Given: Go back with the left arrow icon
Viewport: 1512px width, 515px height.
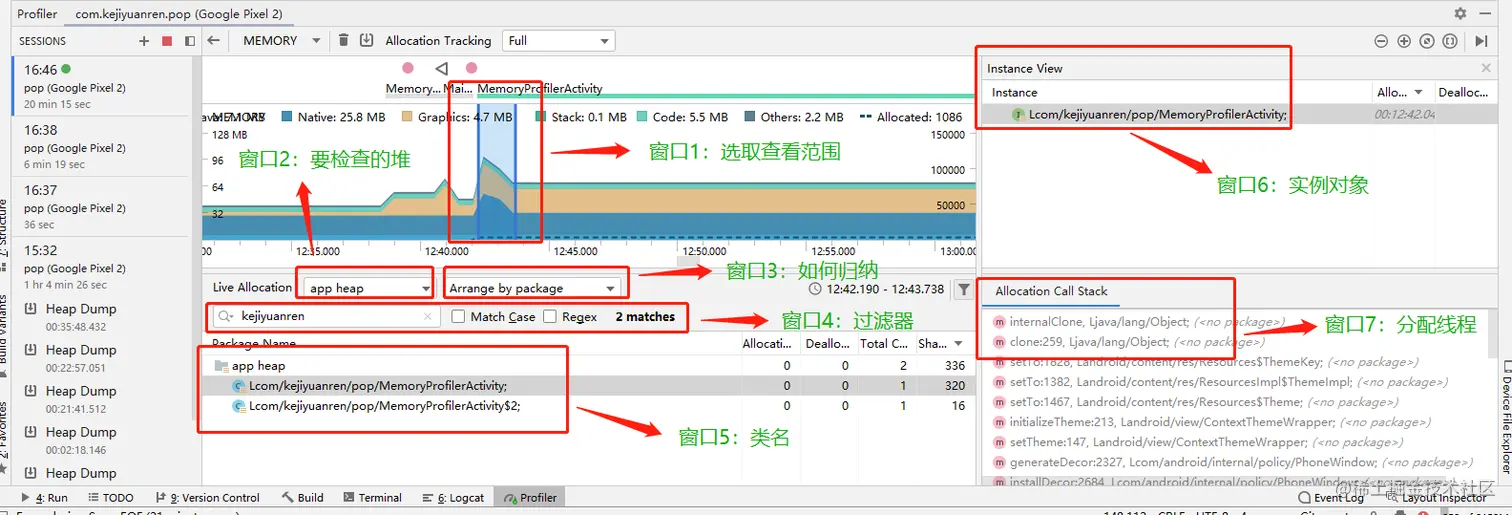Looking at the screenshot, I should (x=213, y=41).
